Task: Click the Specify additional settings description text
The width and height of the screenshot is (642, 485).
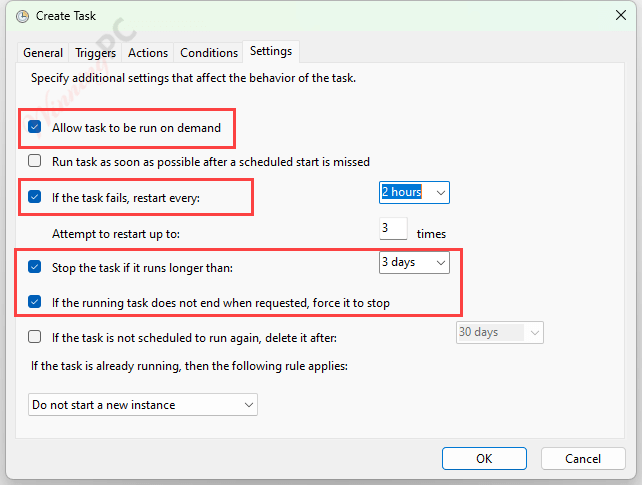Action: [193, 78]
